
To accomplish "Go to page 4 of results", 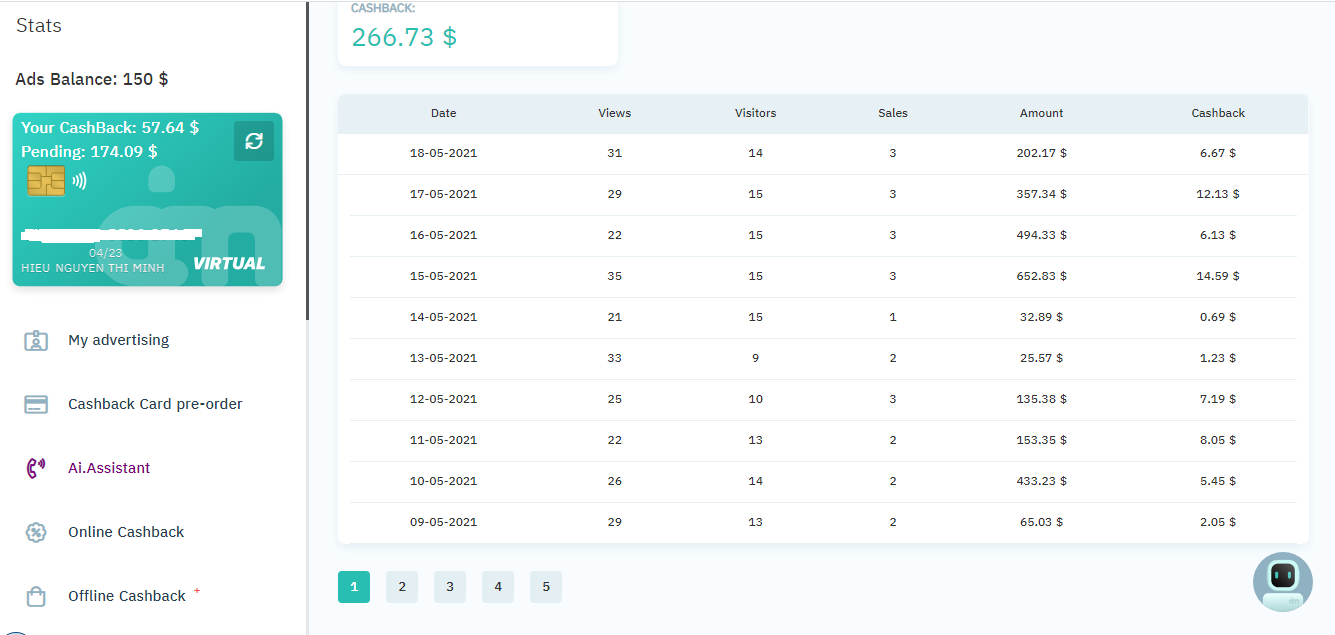I will [x=498, y=587].
